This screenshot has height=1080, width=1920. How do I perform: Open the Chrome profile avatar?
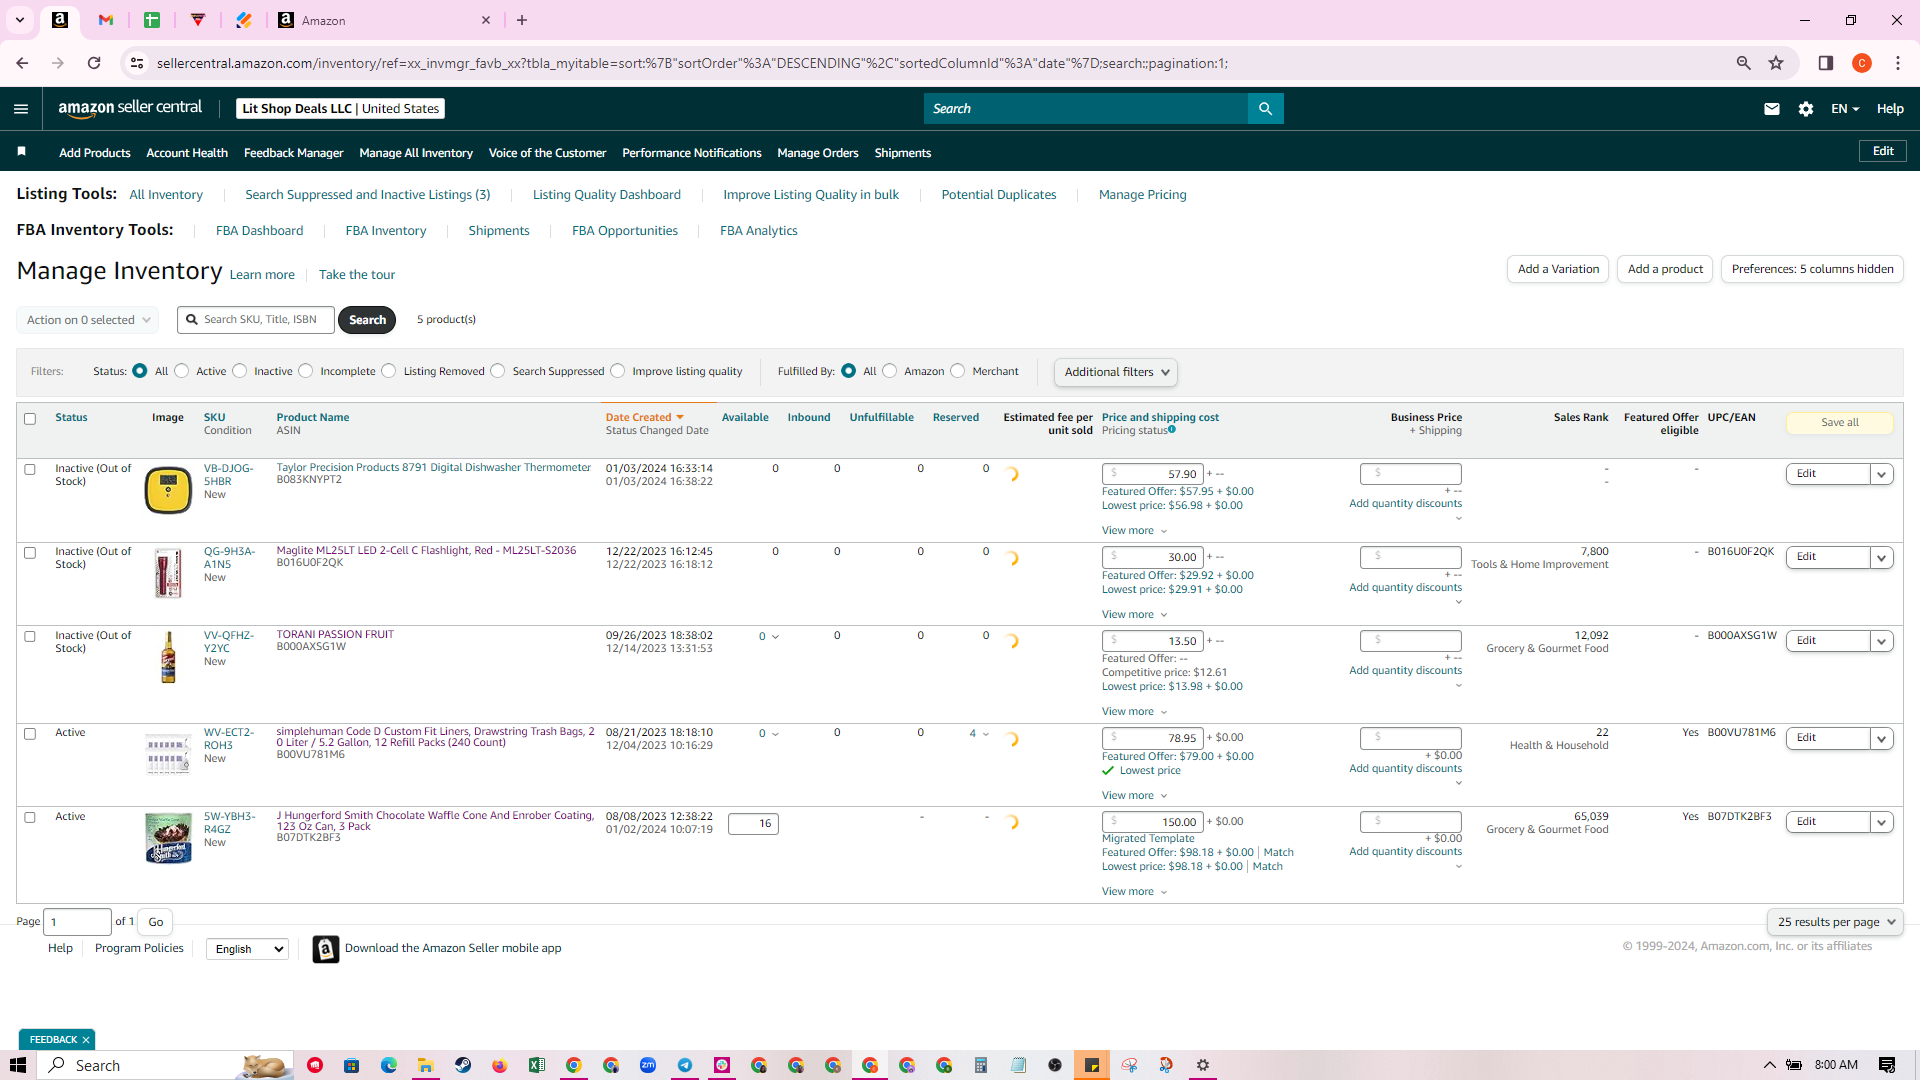coord(1862,63)
